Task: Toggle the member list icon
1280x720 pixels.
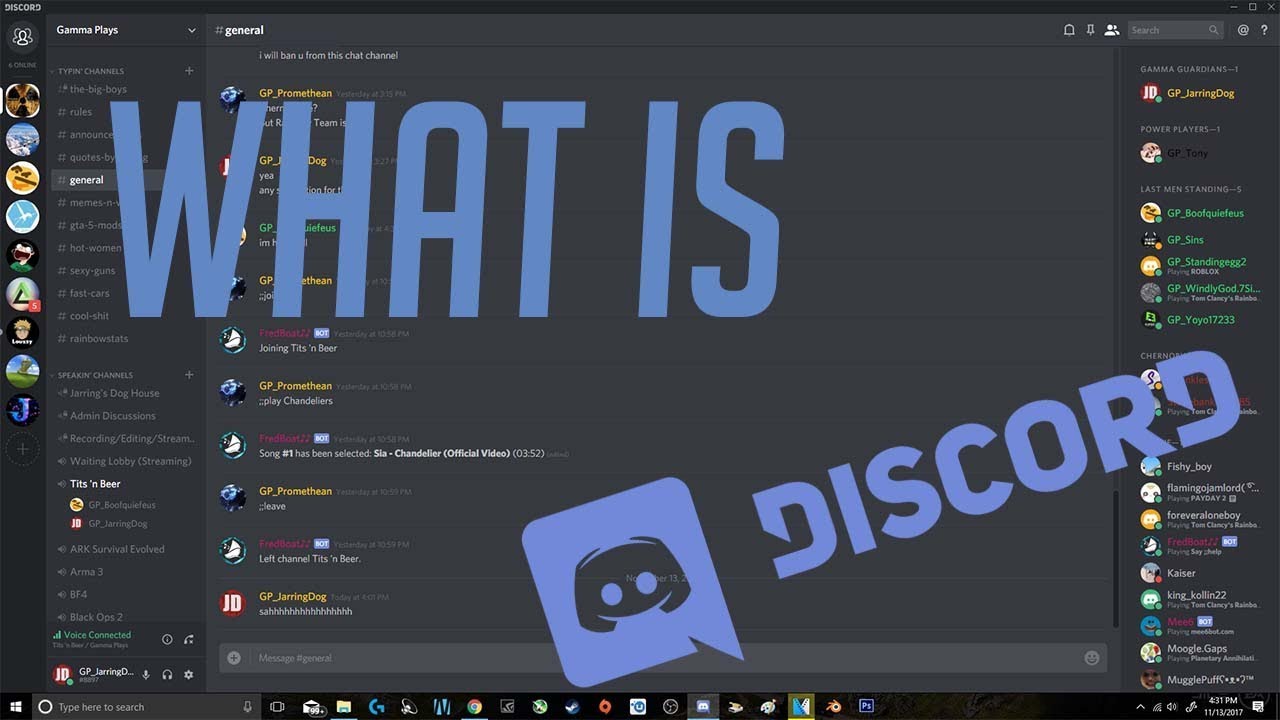Action: [x=1111, y=30]
